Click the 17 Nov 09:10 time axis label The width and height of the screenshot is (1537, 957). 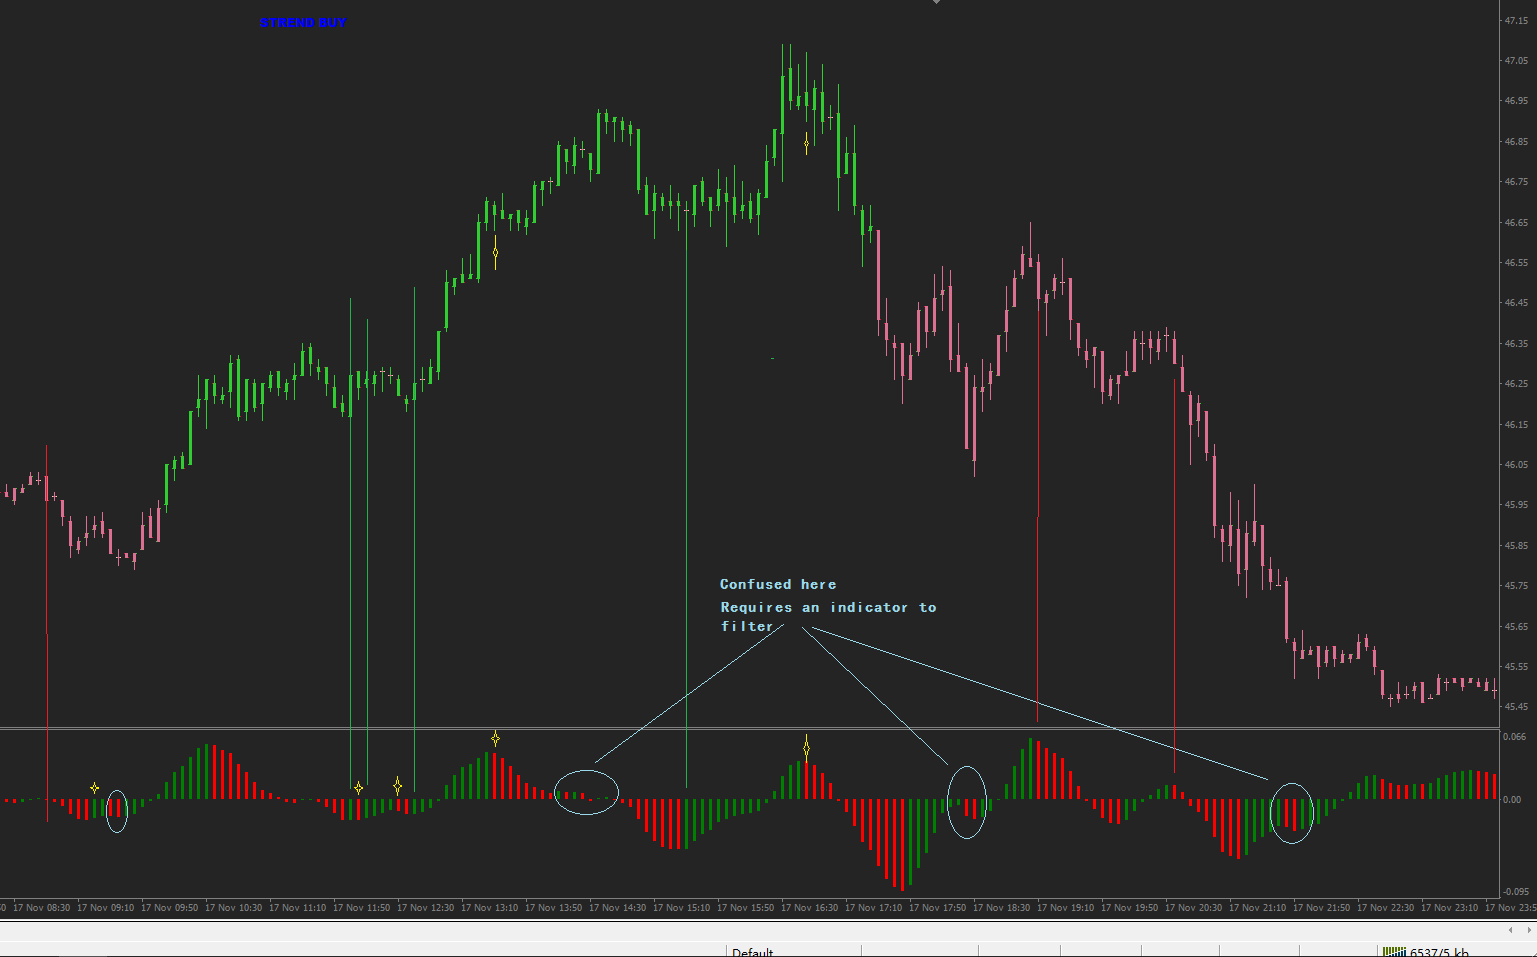coord(105,908)
